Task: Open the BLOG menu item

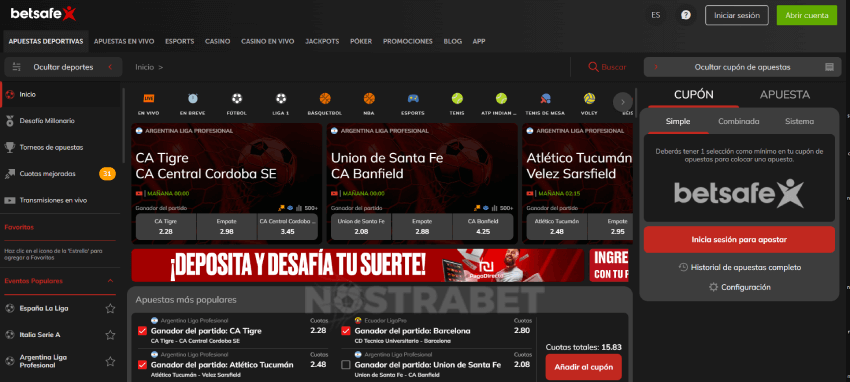Action: pos(453,41)
